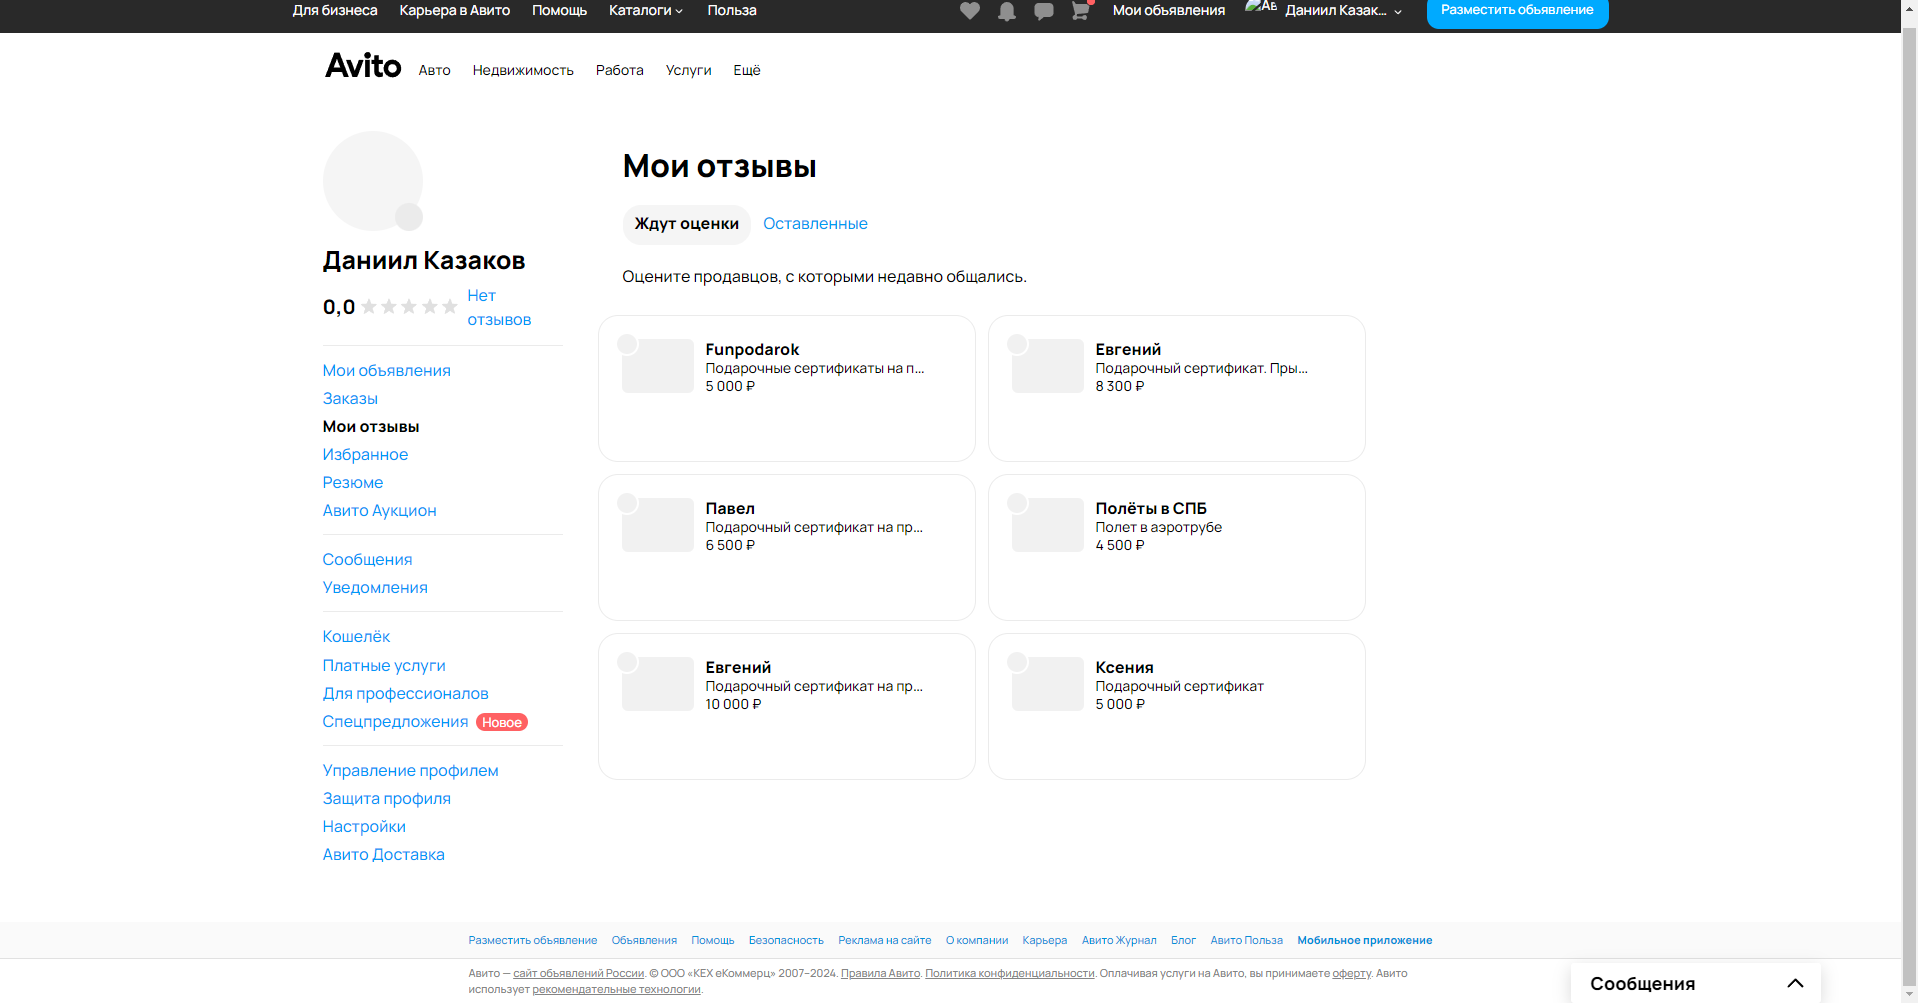Open the Услуги category
Viewport: 1918px width, 1003px height.
pos(689,70)
